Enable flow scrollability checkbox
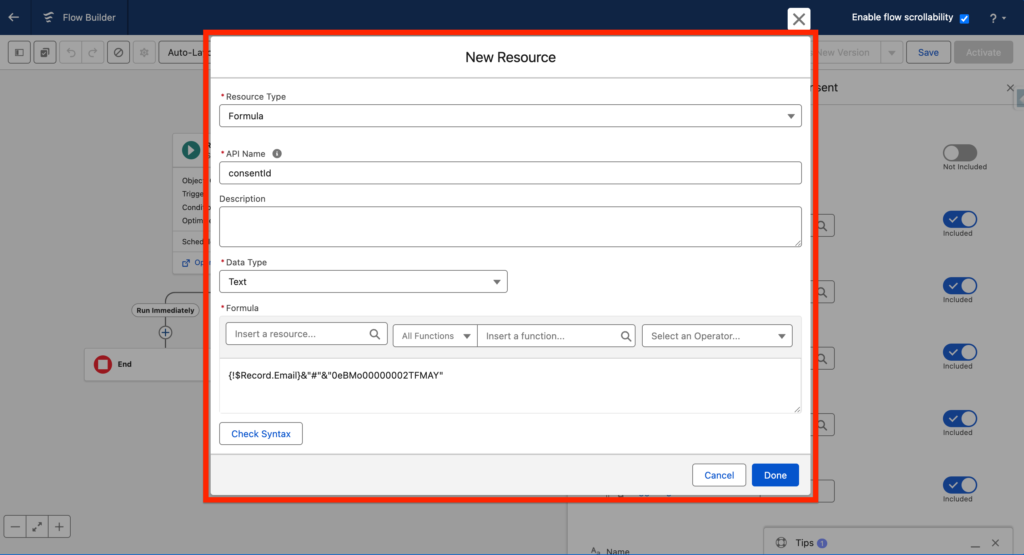This screenshot has width=1024, height=555. pos(964,18)
